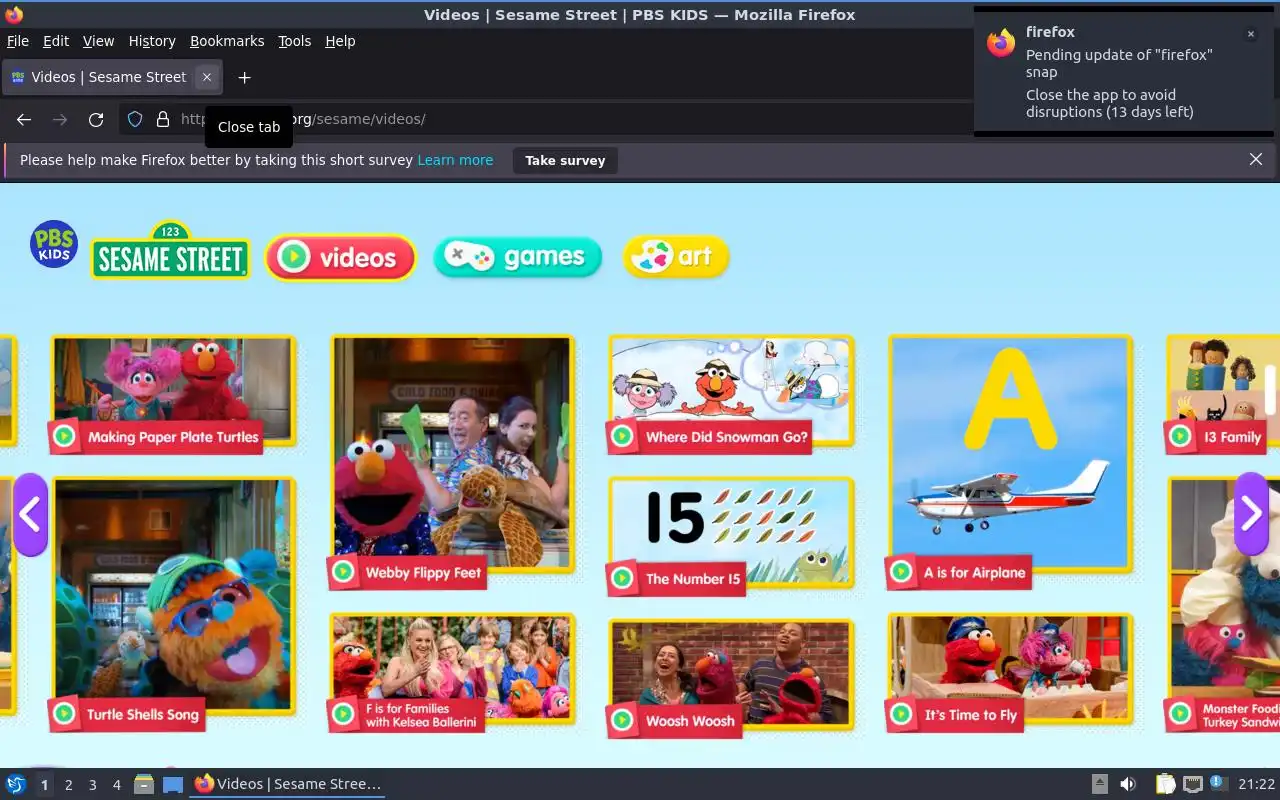Open A is for Airplane thumbnail
The height and width of the screenshot is (800, 1280).
tap(1011, 456)
